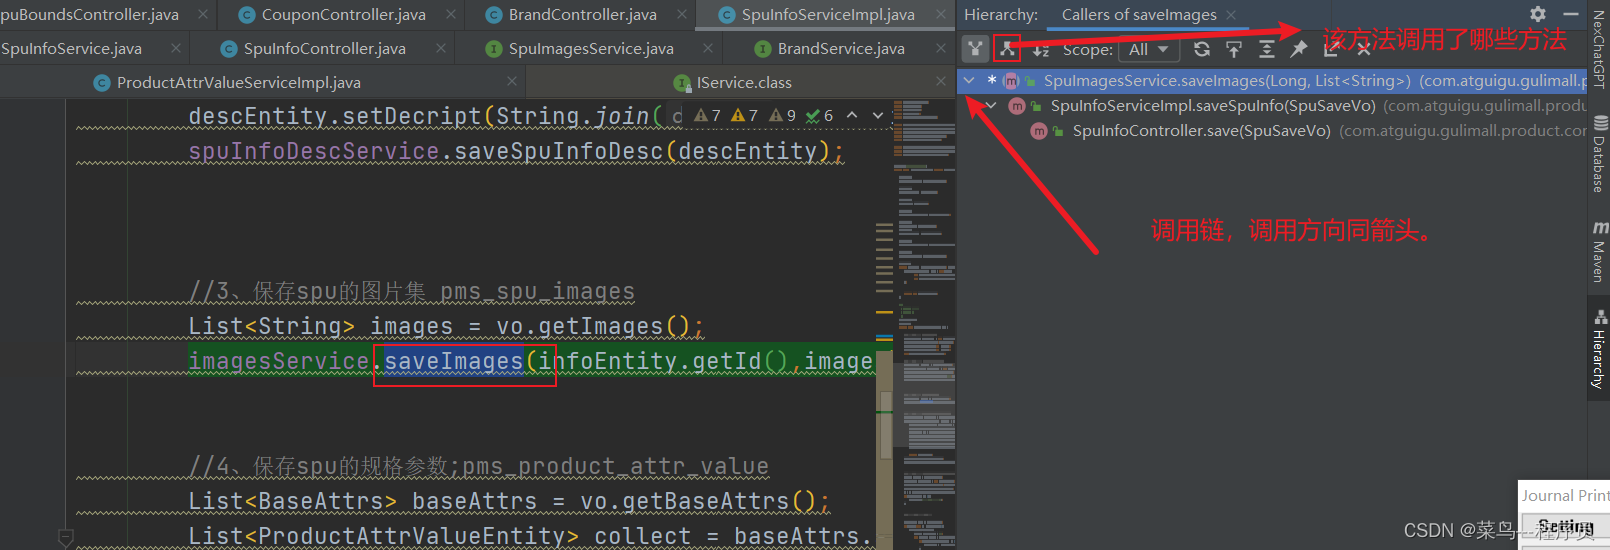This screenshot has height=550, width=1610.
Task: Open Hierarchy panel settings gear
Action: point(1538,14)
